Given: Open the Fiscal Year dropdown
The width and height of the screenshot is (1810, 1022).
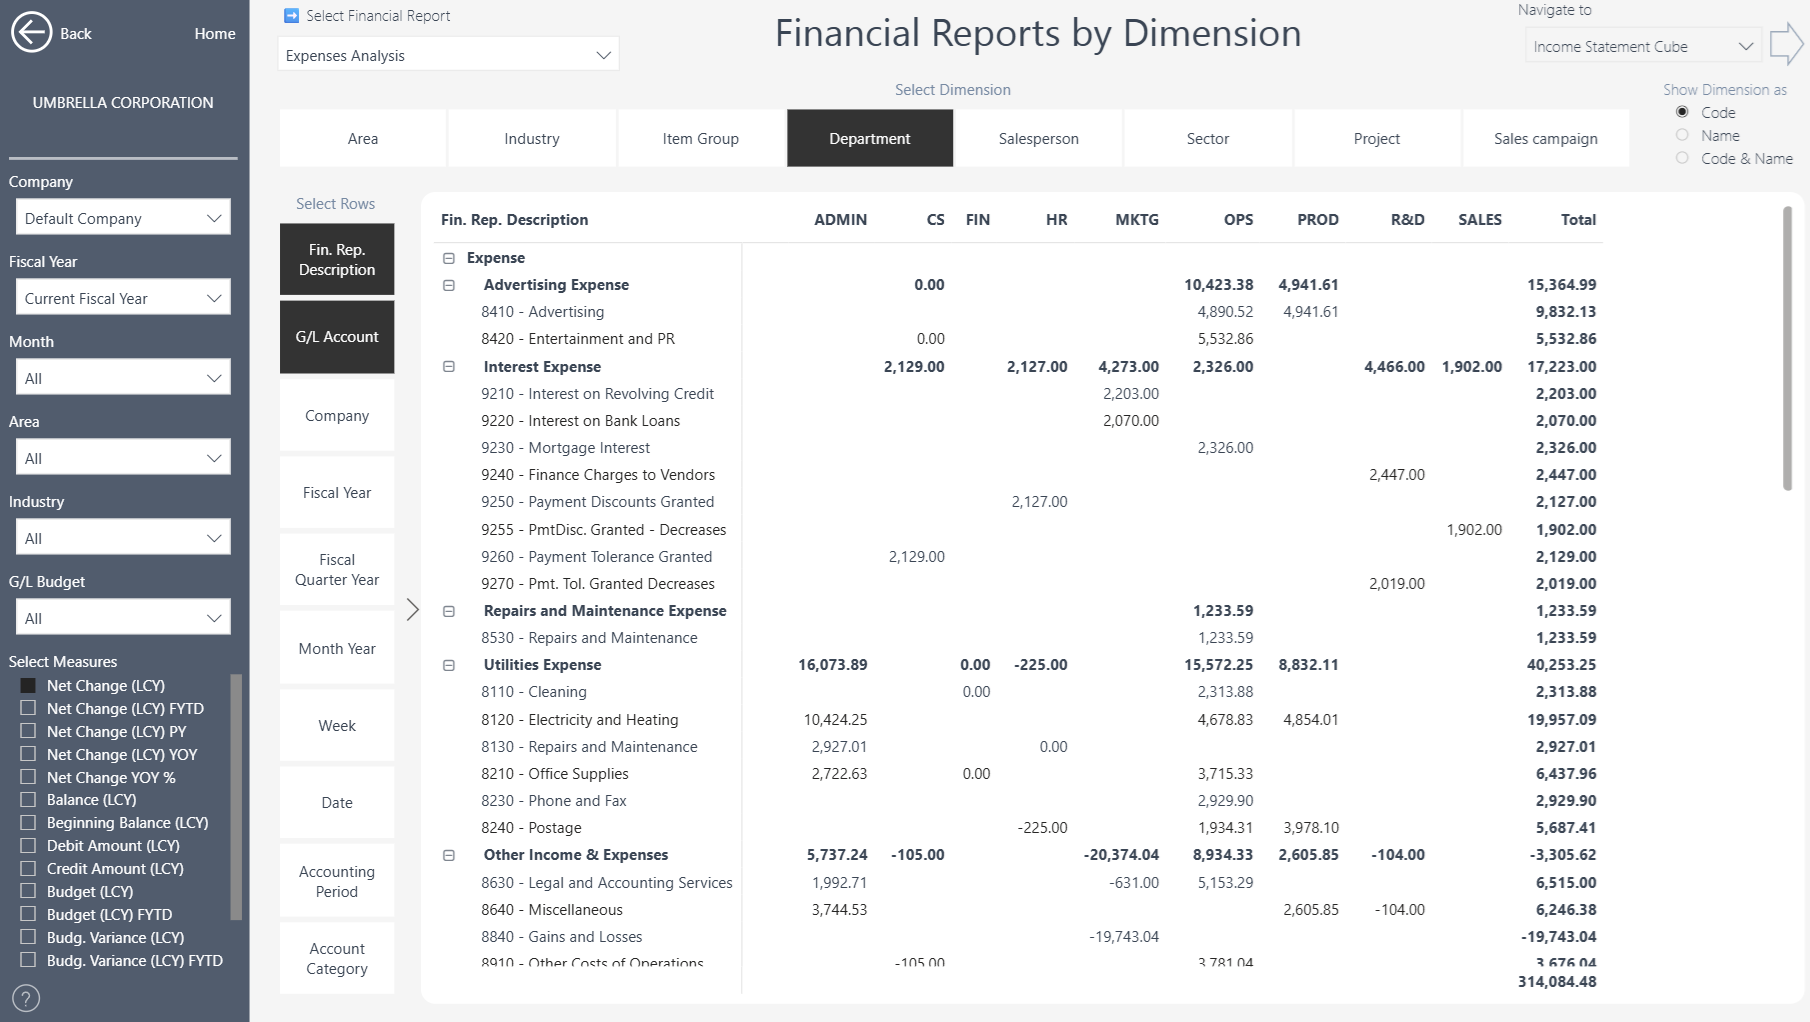Looking at the screenshot, I should (x=123, y=298).
